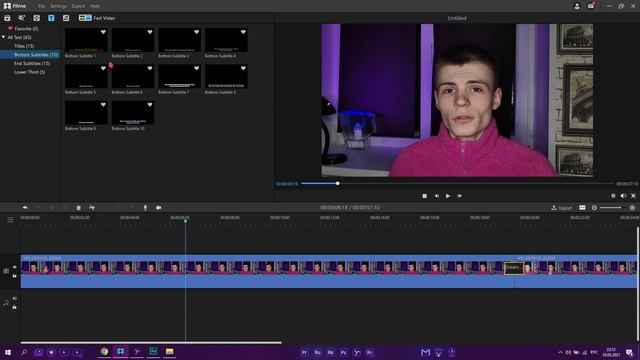This screenshot has height=360, width=640.
Task: Select the End Subtitles (15) category
Action: (x=32, y=64)
